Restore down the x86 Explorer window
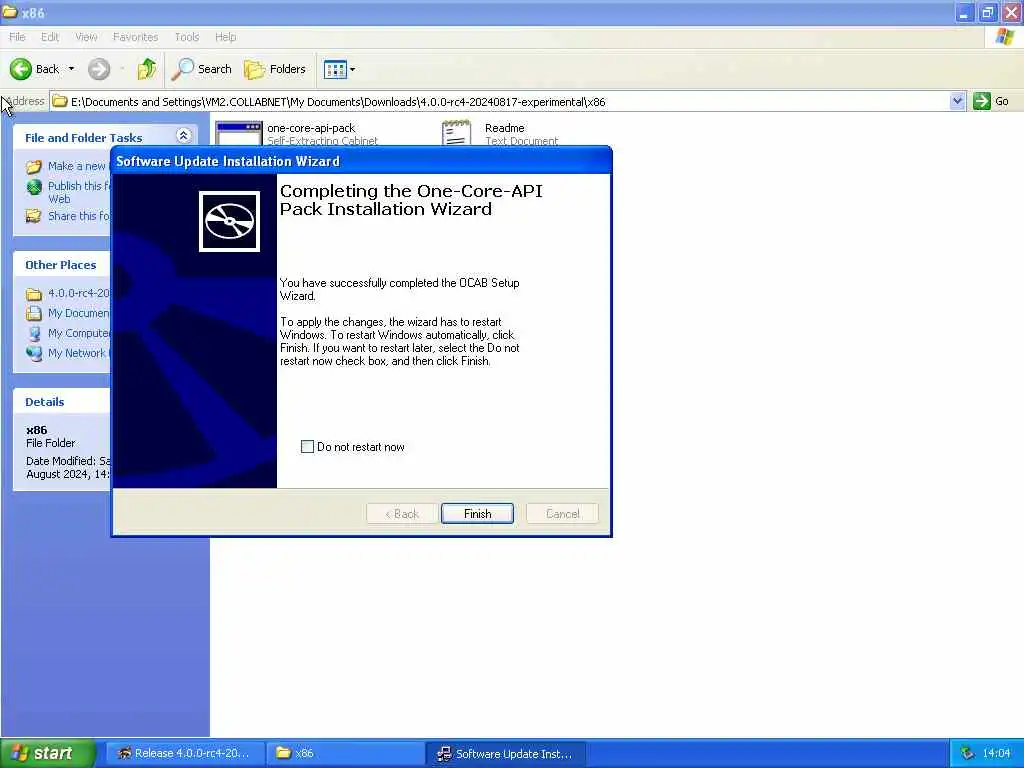 coord(987,12)
